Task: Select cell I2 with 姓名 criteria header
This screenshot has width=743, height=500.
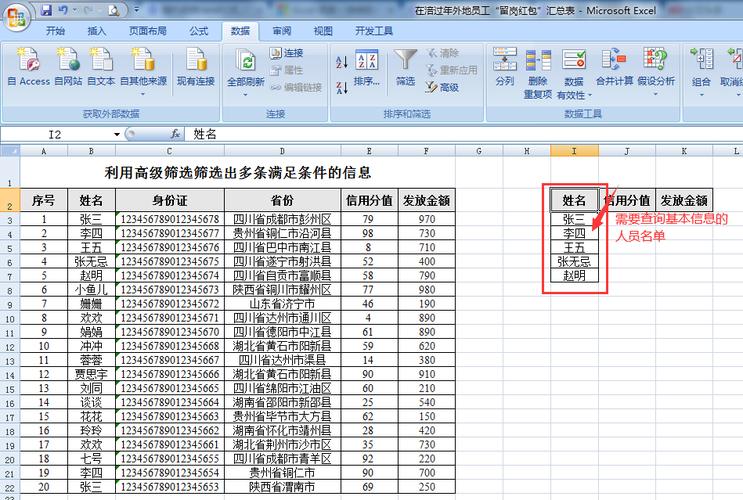Action: (574, 200)
